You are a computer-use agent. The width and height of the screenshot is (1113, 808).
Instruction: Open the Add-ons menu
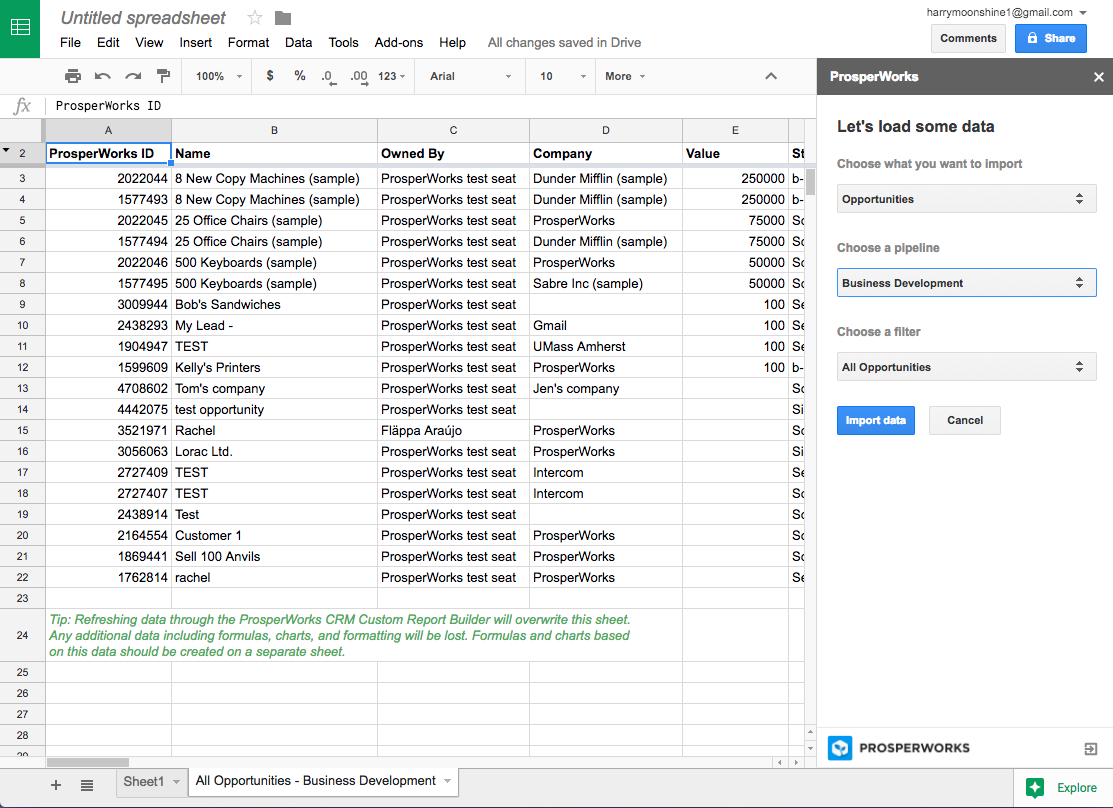[x=398, y=43]
